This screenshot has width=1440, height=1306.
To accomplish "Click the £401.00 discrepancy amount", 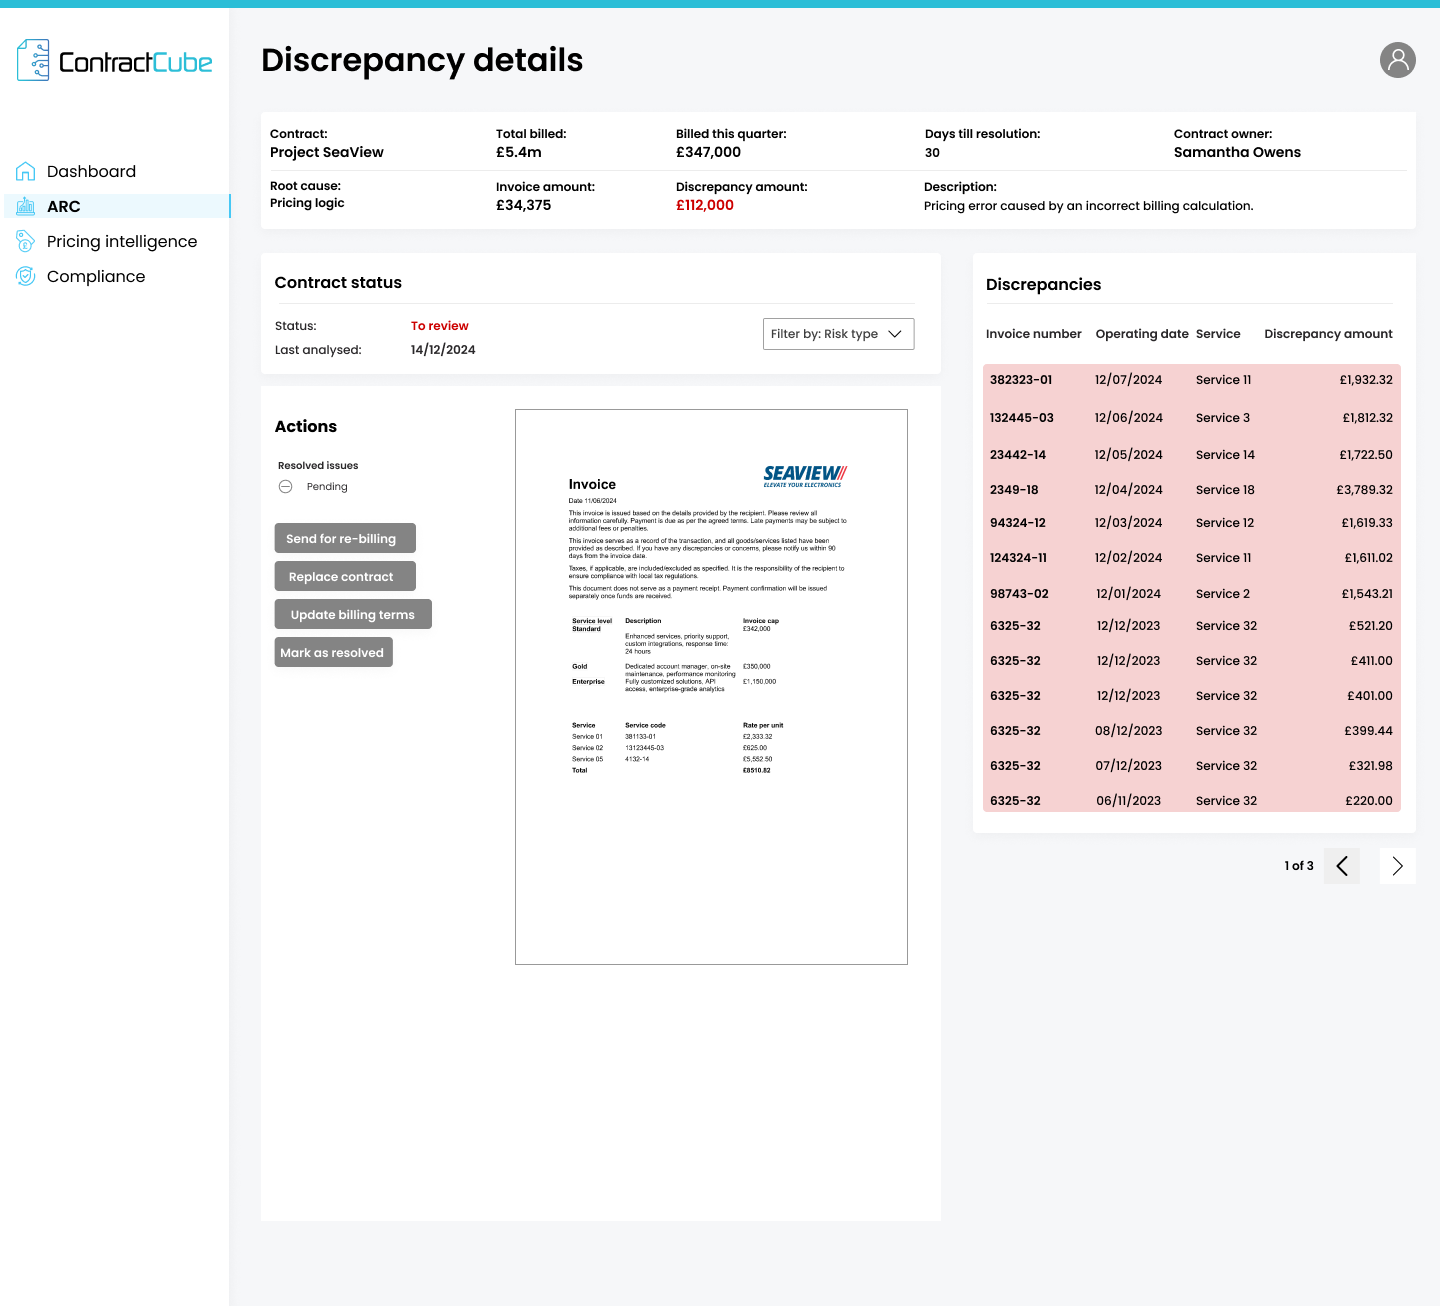I will click(1370, 696).
